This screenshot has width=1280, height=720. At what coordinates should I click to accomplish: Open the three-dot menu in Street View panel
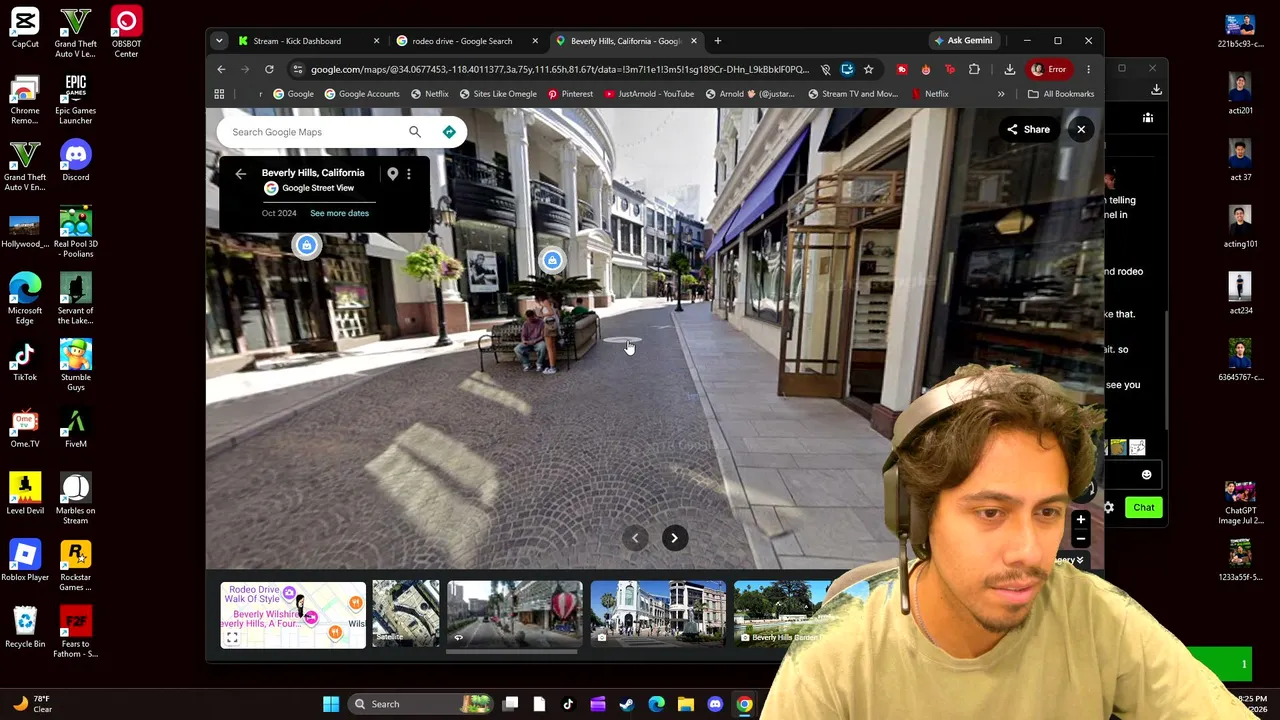click(408, 174)
